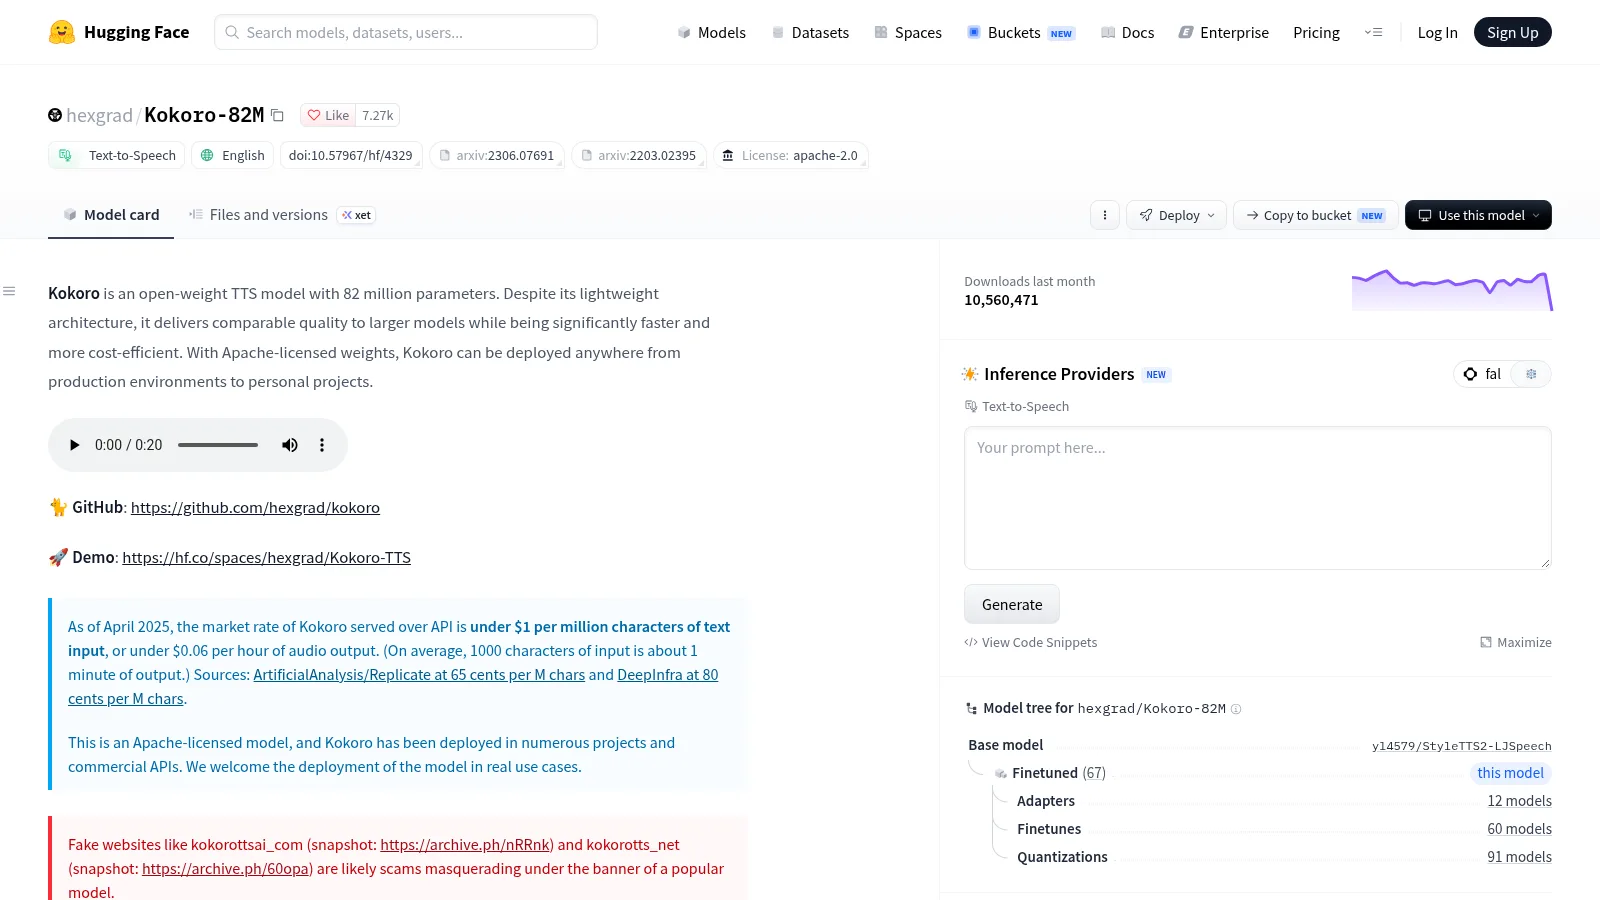This screenshot has width=1600, height=900.
Task: Open the arxiv:2306.07691 paper tag
Action: pos(497,155)
